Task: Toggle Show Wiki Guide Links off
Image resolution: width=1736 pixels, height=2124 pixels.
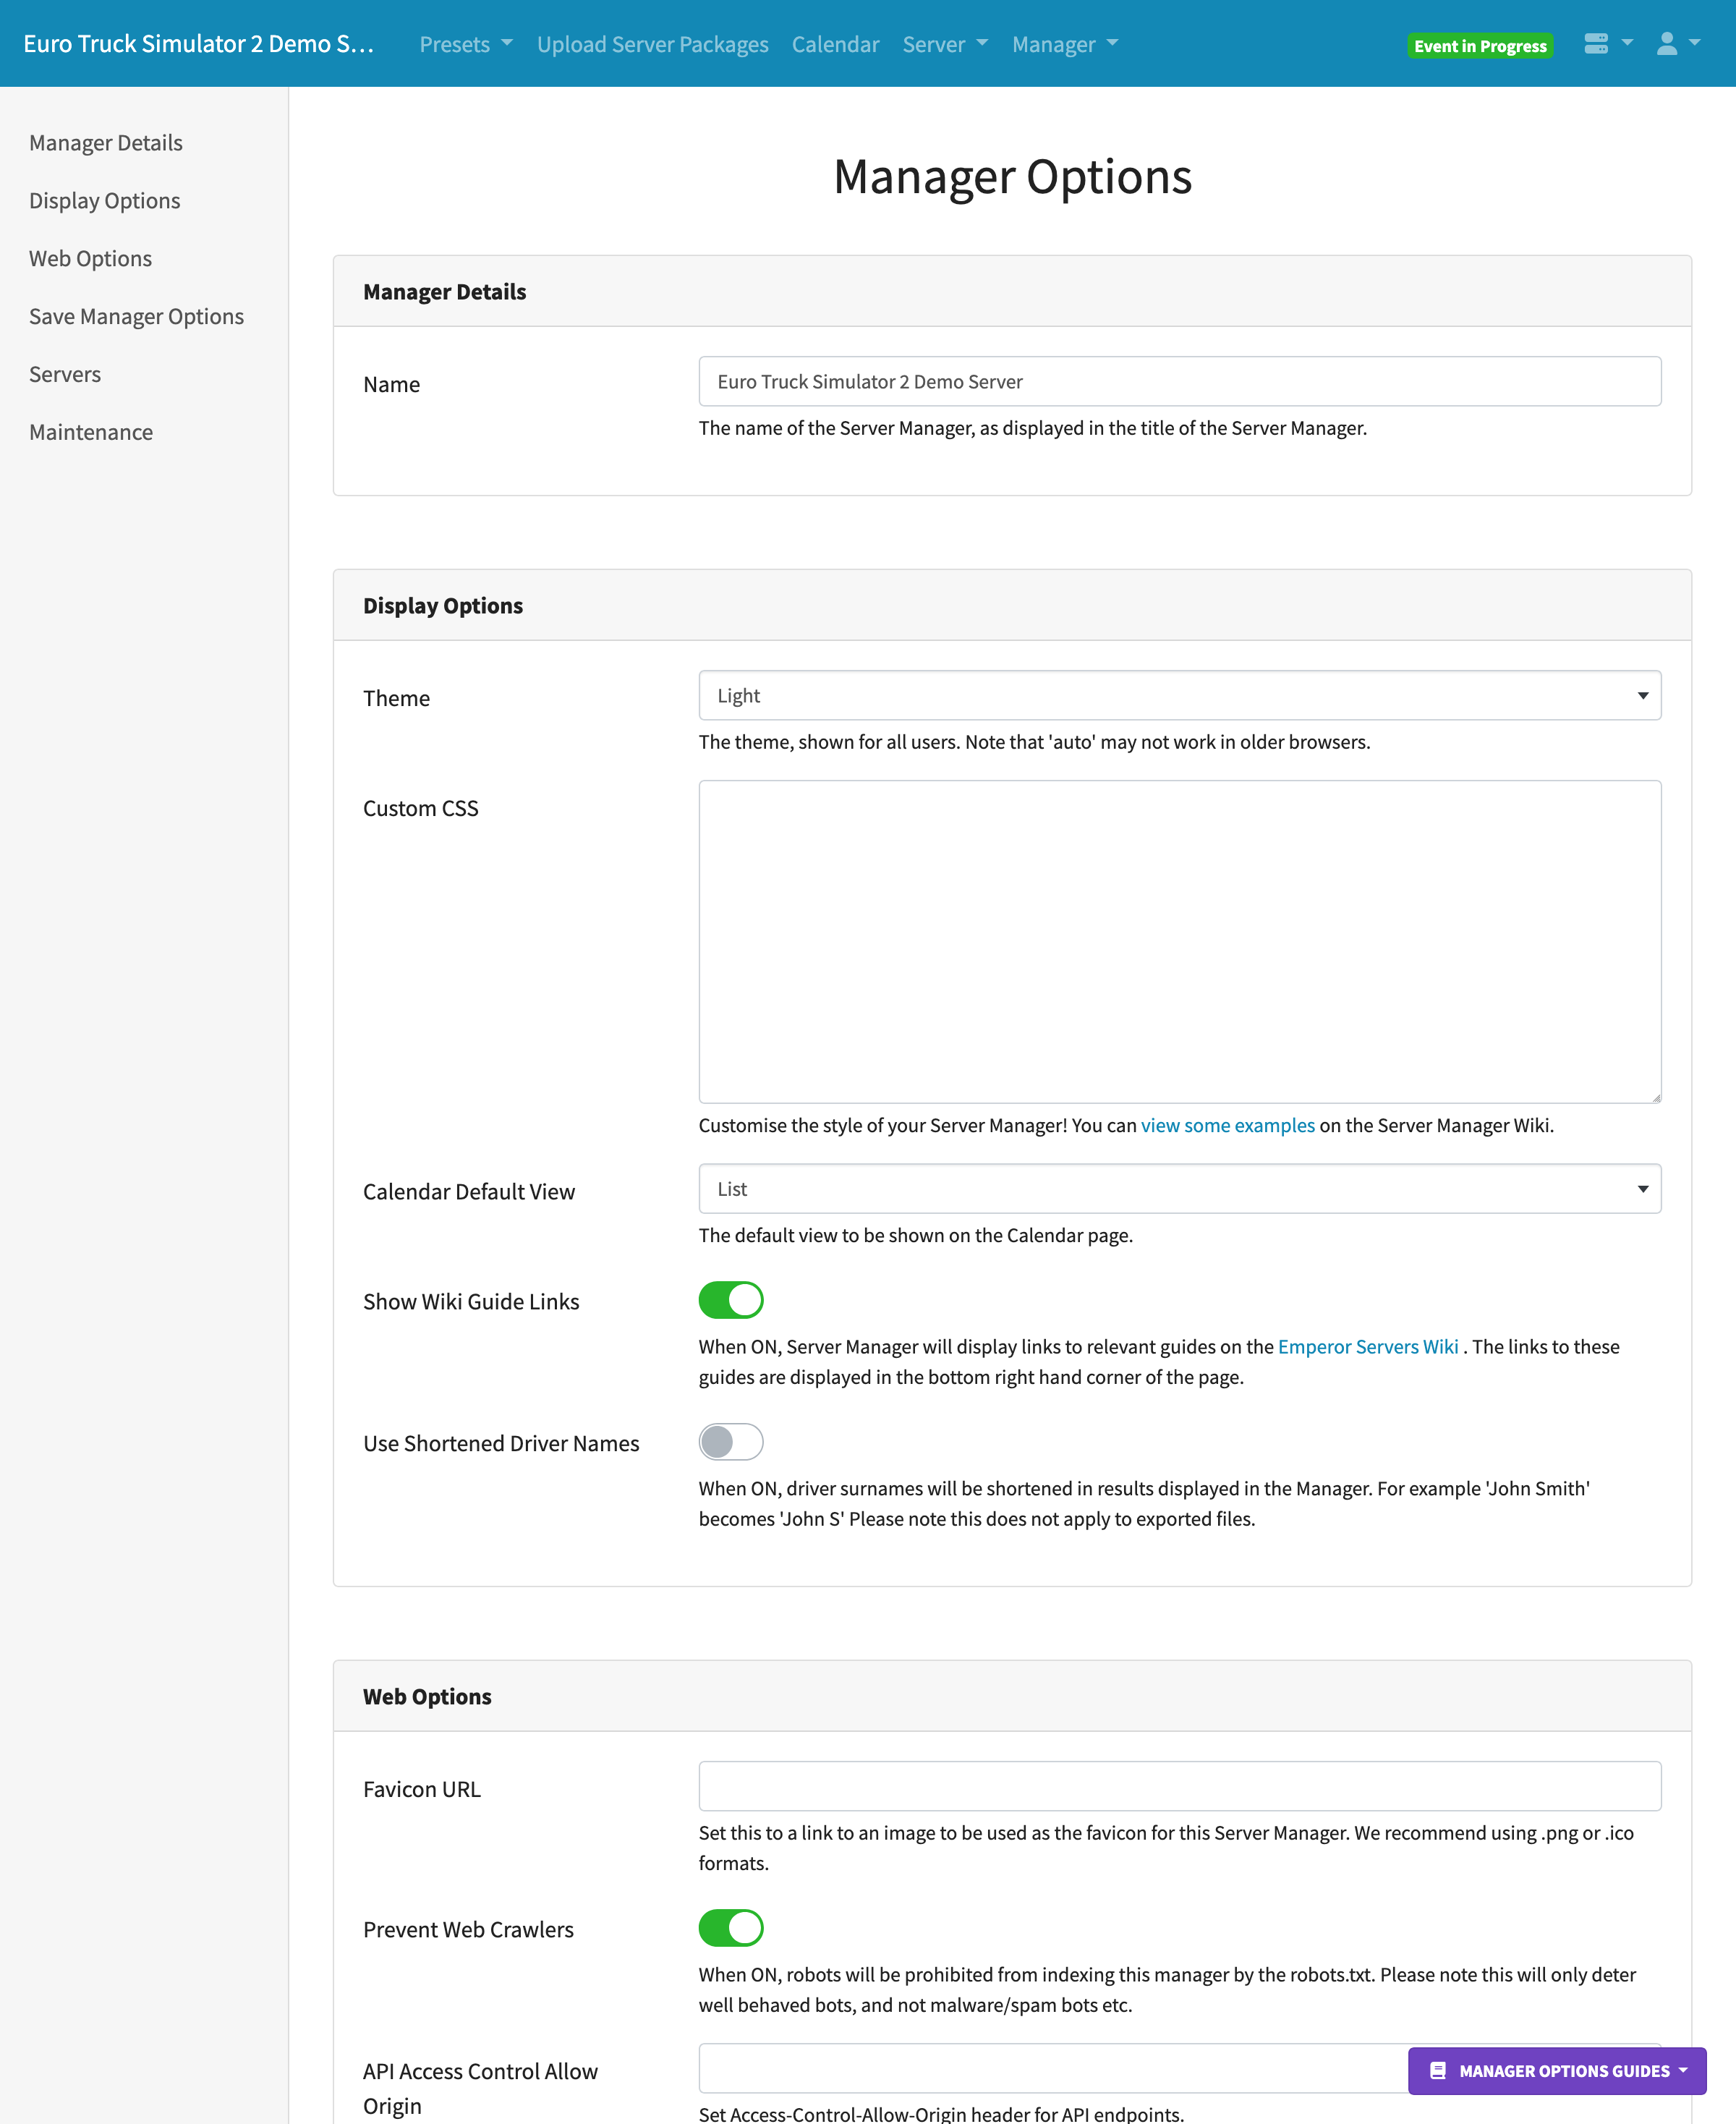Action: point(730,1300)
